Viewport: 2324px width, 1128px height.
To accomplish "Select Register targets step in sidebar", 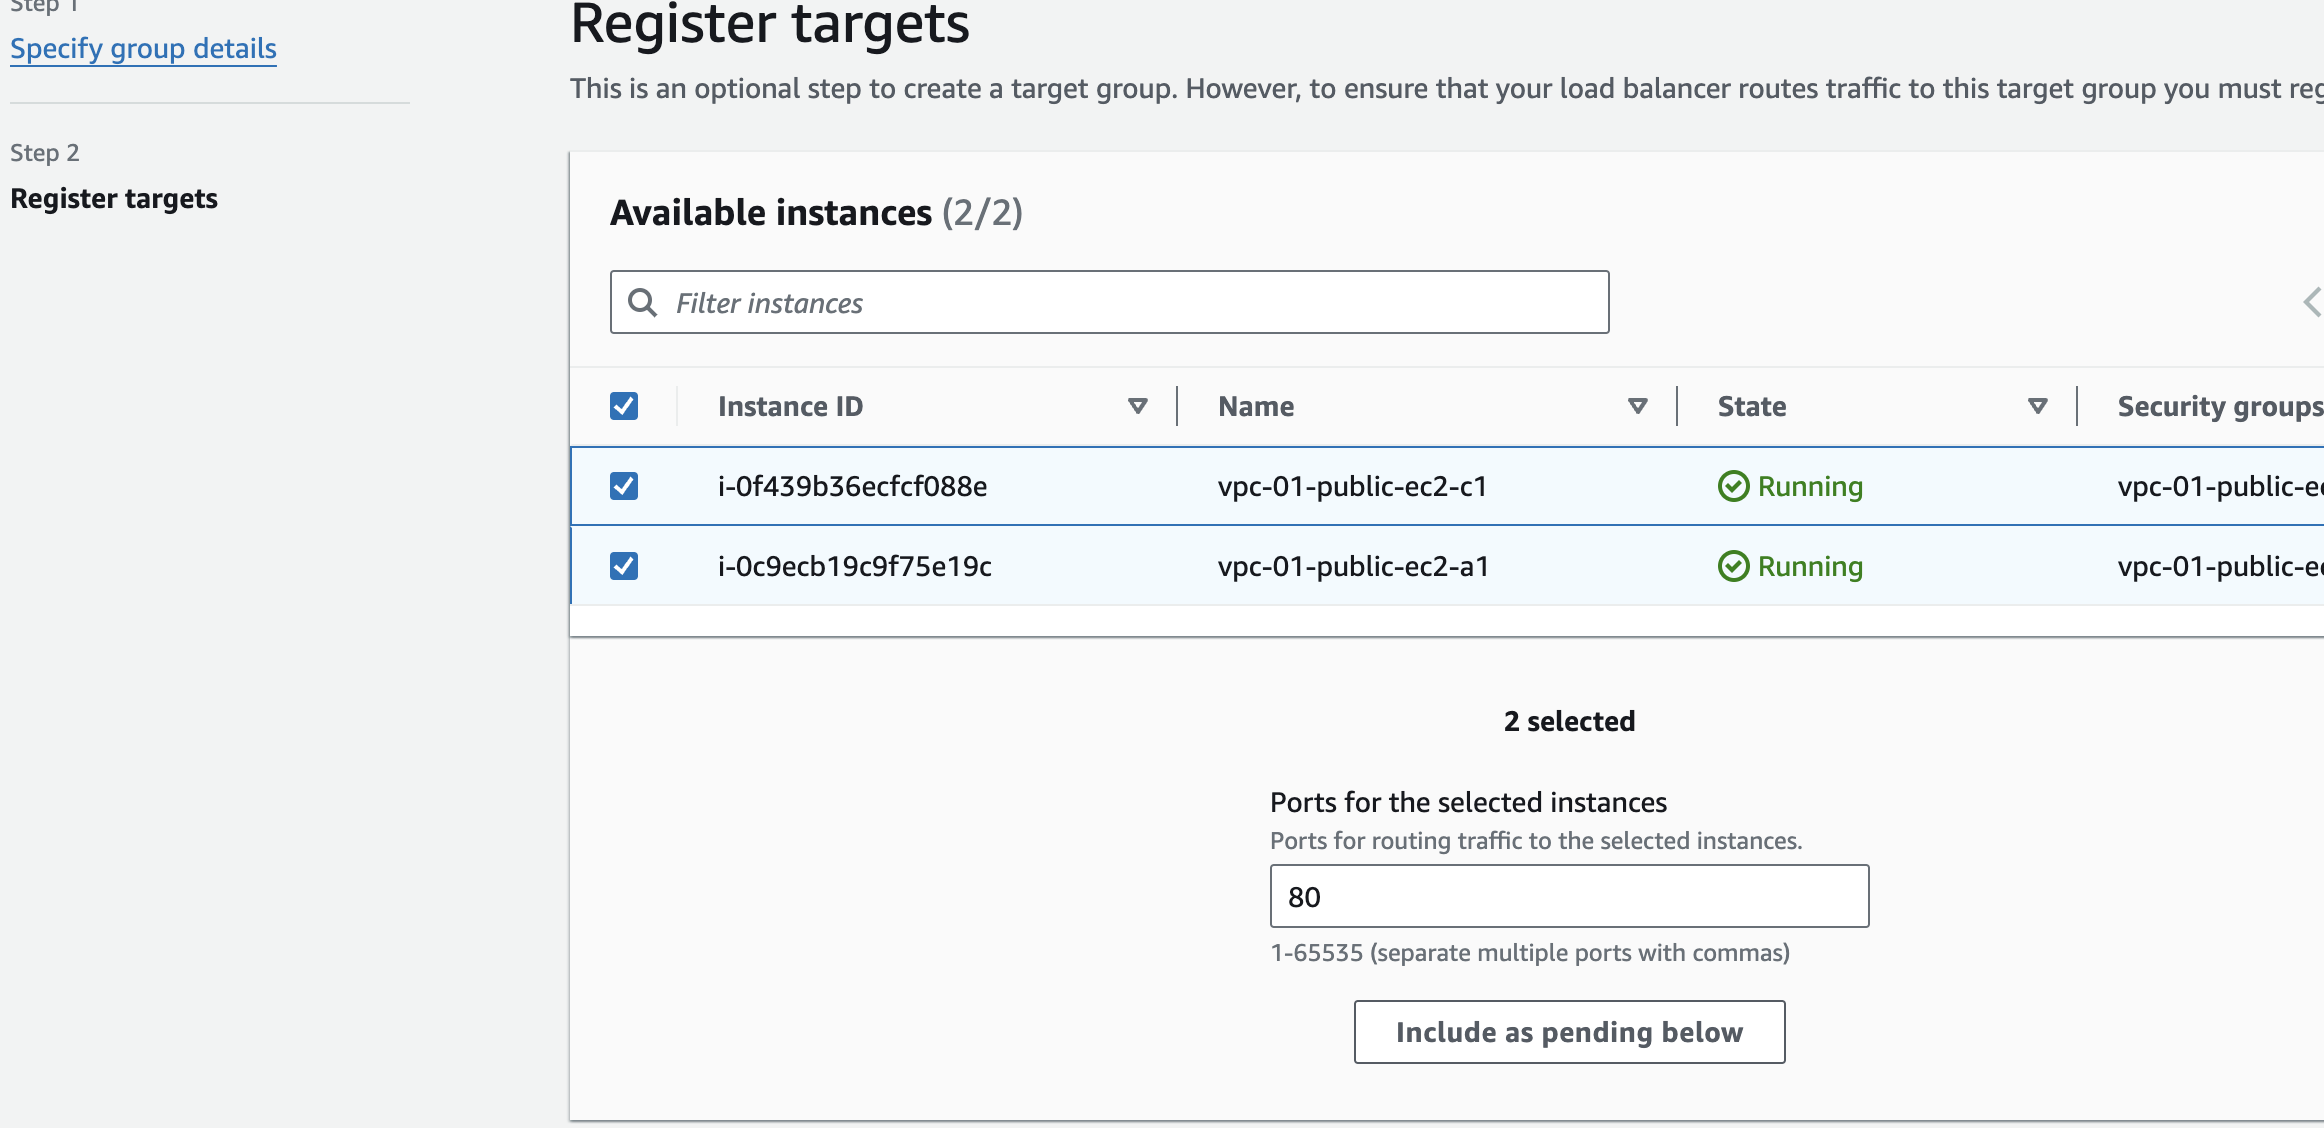I will (114, 199).
